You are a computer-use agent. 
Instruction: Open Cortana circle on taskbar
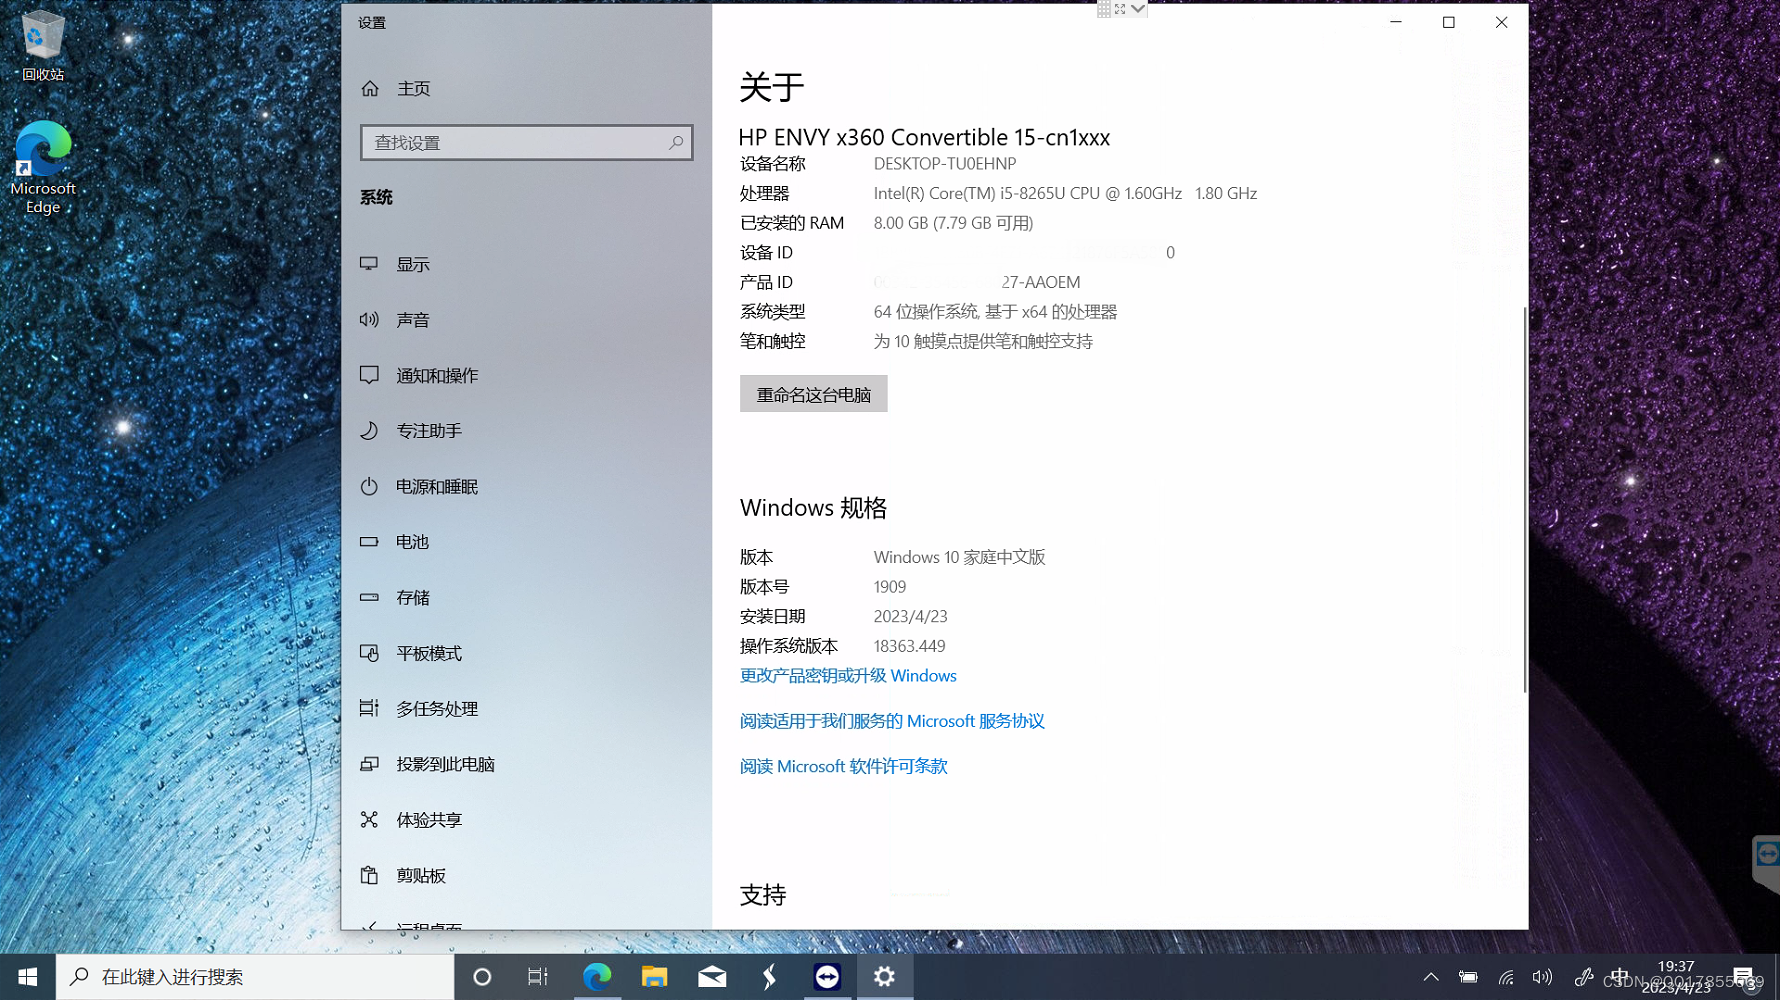[x=482, y=977]
